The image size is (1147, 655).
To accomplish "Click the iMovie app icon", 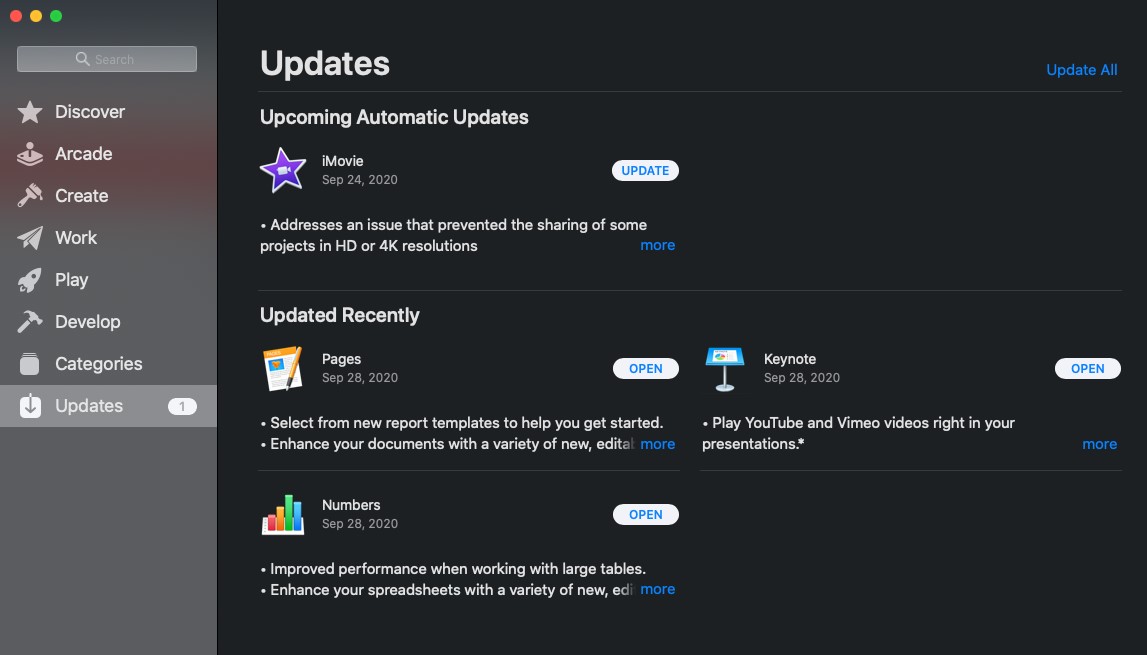I will (283, 170).
